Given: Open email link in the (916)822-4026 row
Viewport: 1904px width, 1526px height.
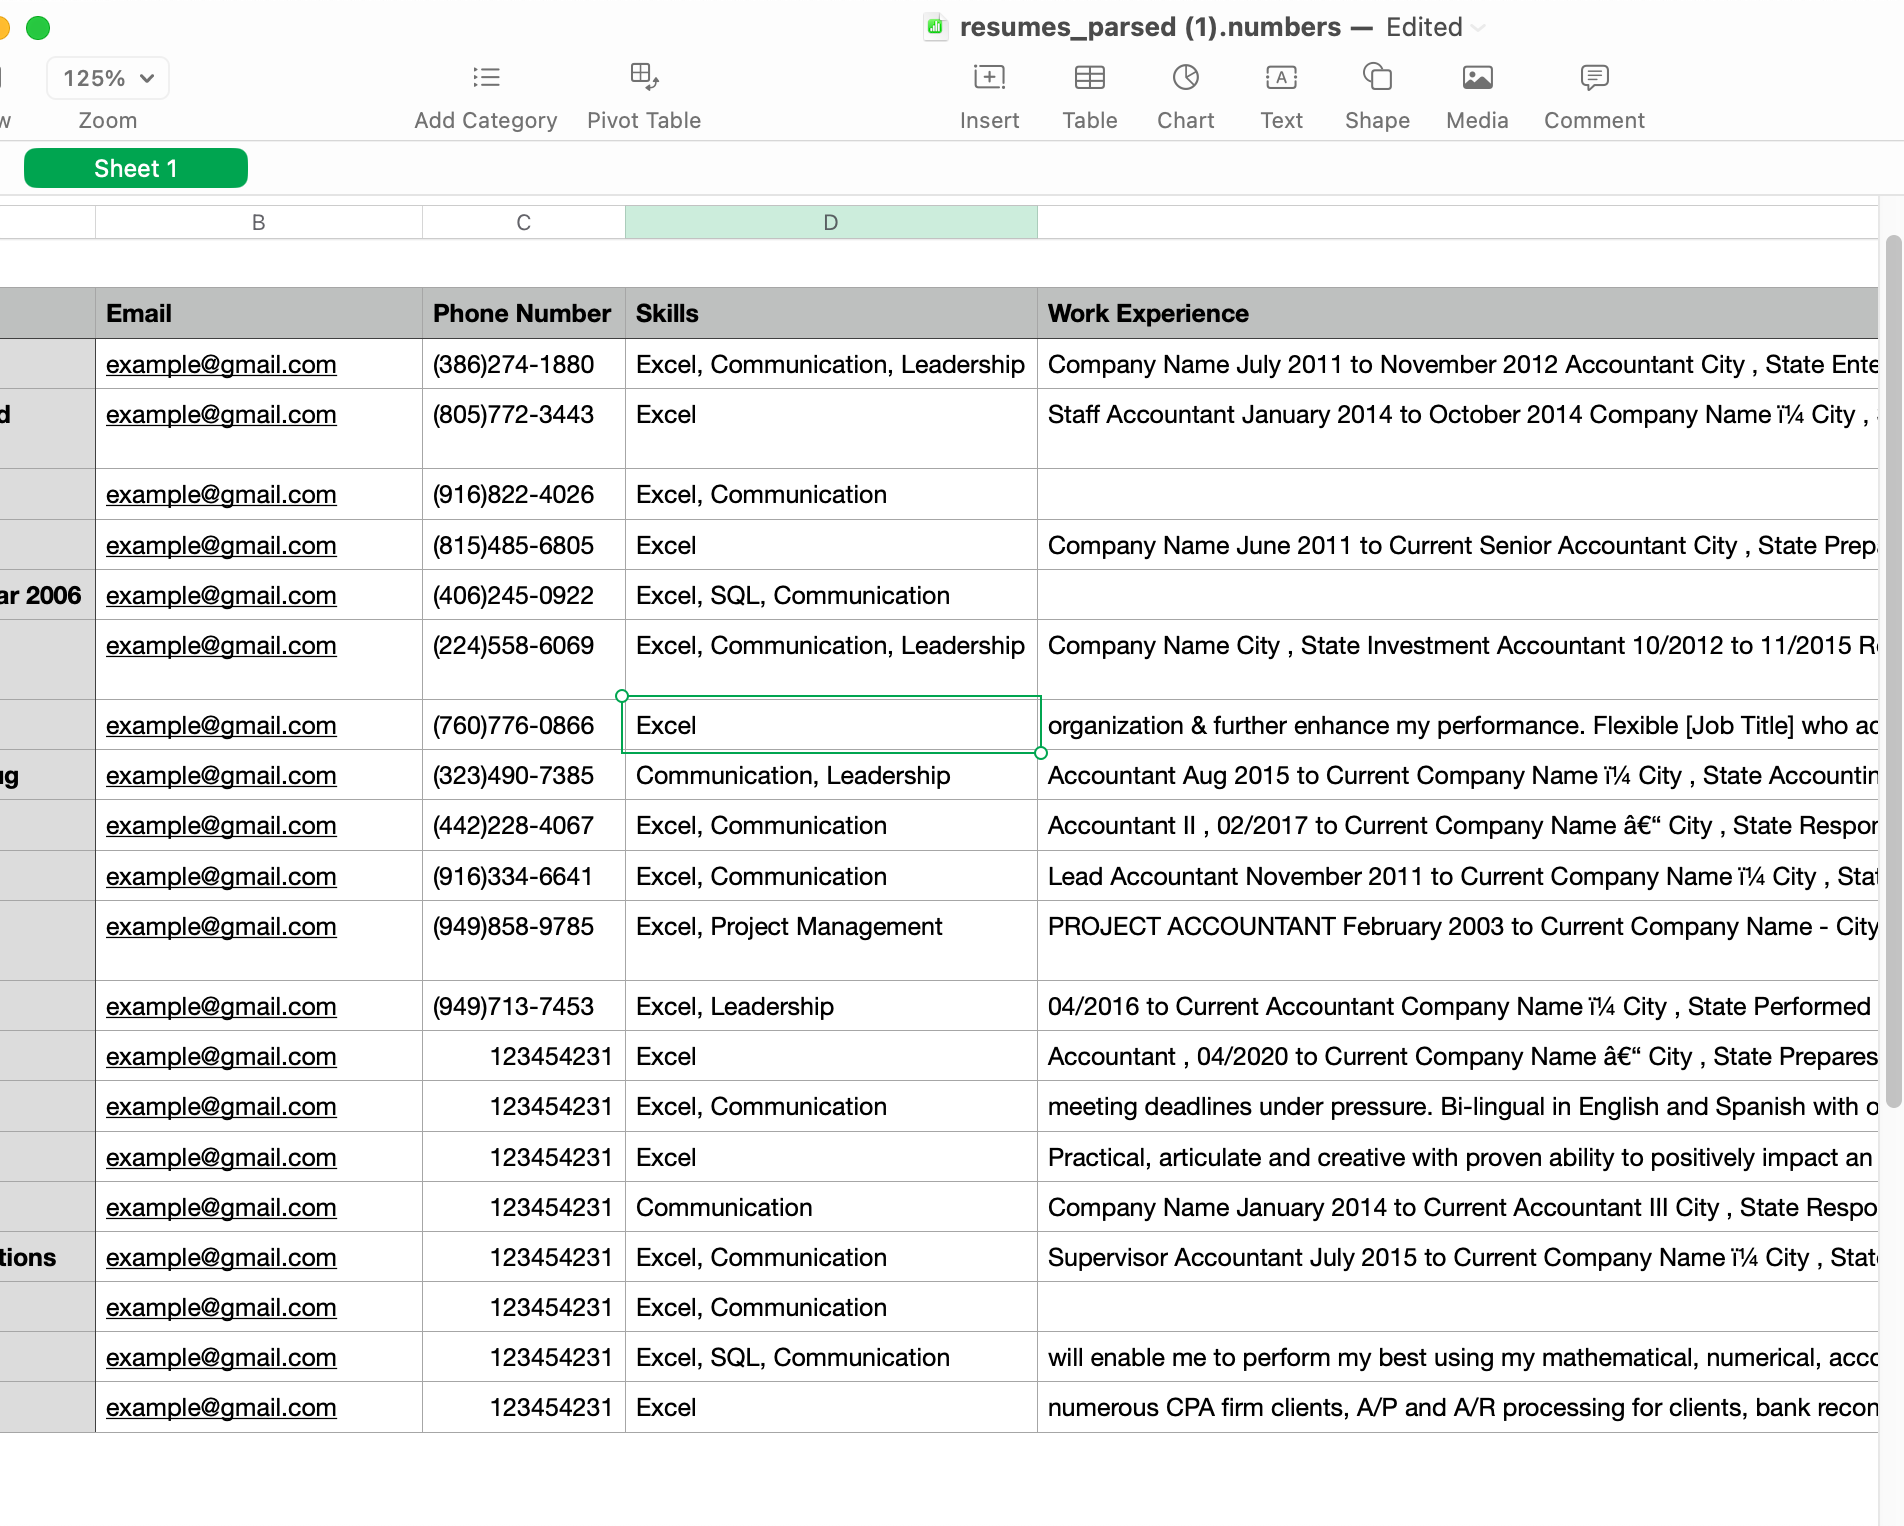Looking at the screenshot, I should (x=221, y=494).
